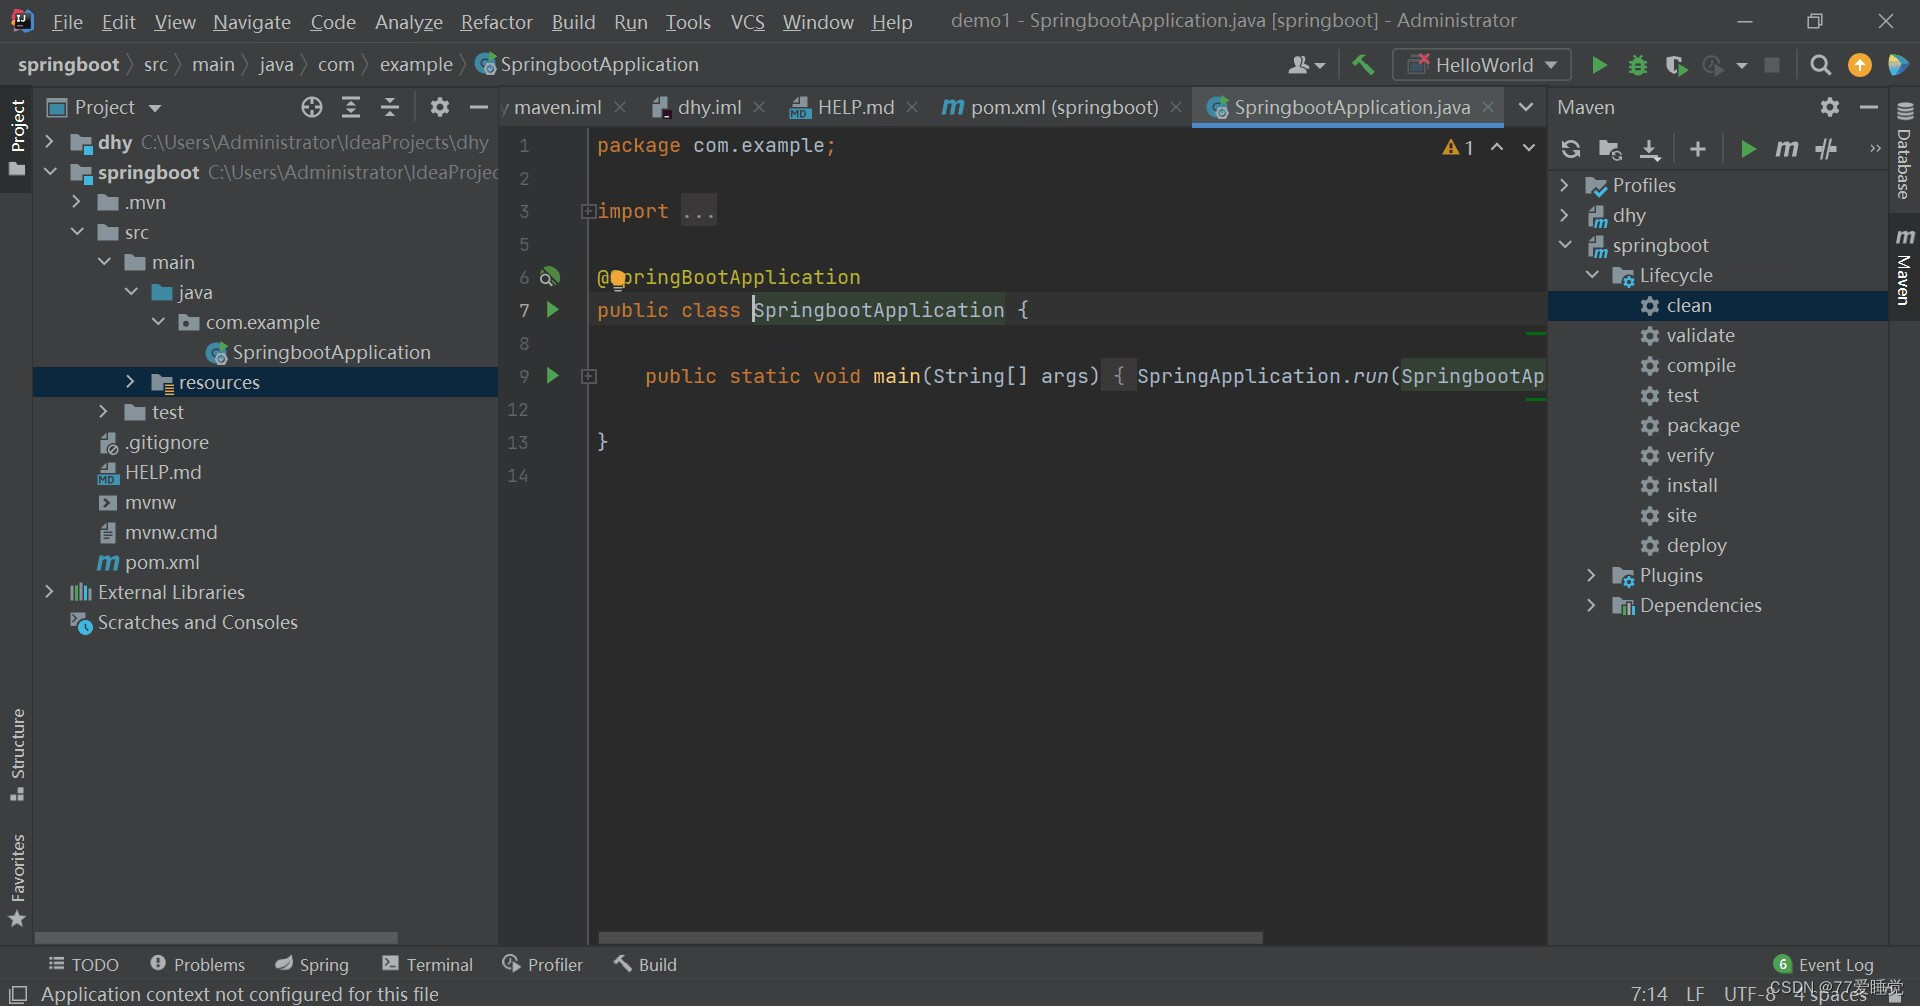Open the VCS menu
Viewport: 1920px width, 1006px height.
pos(747,21)
